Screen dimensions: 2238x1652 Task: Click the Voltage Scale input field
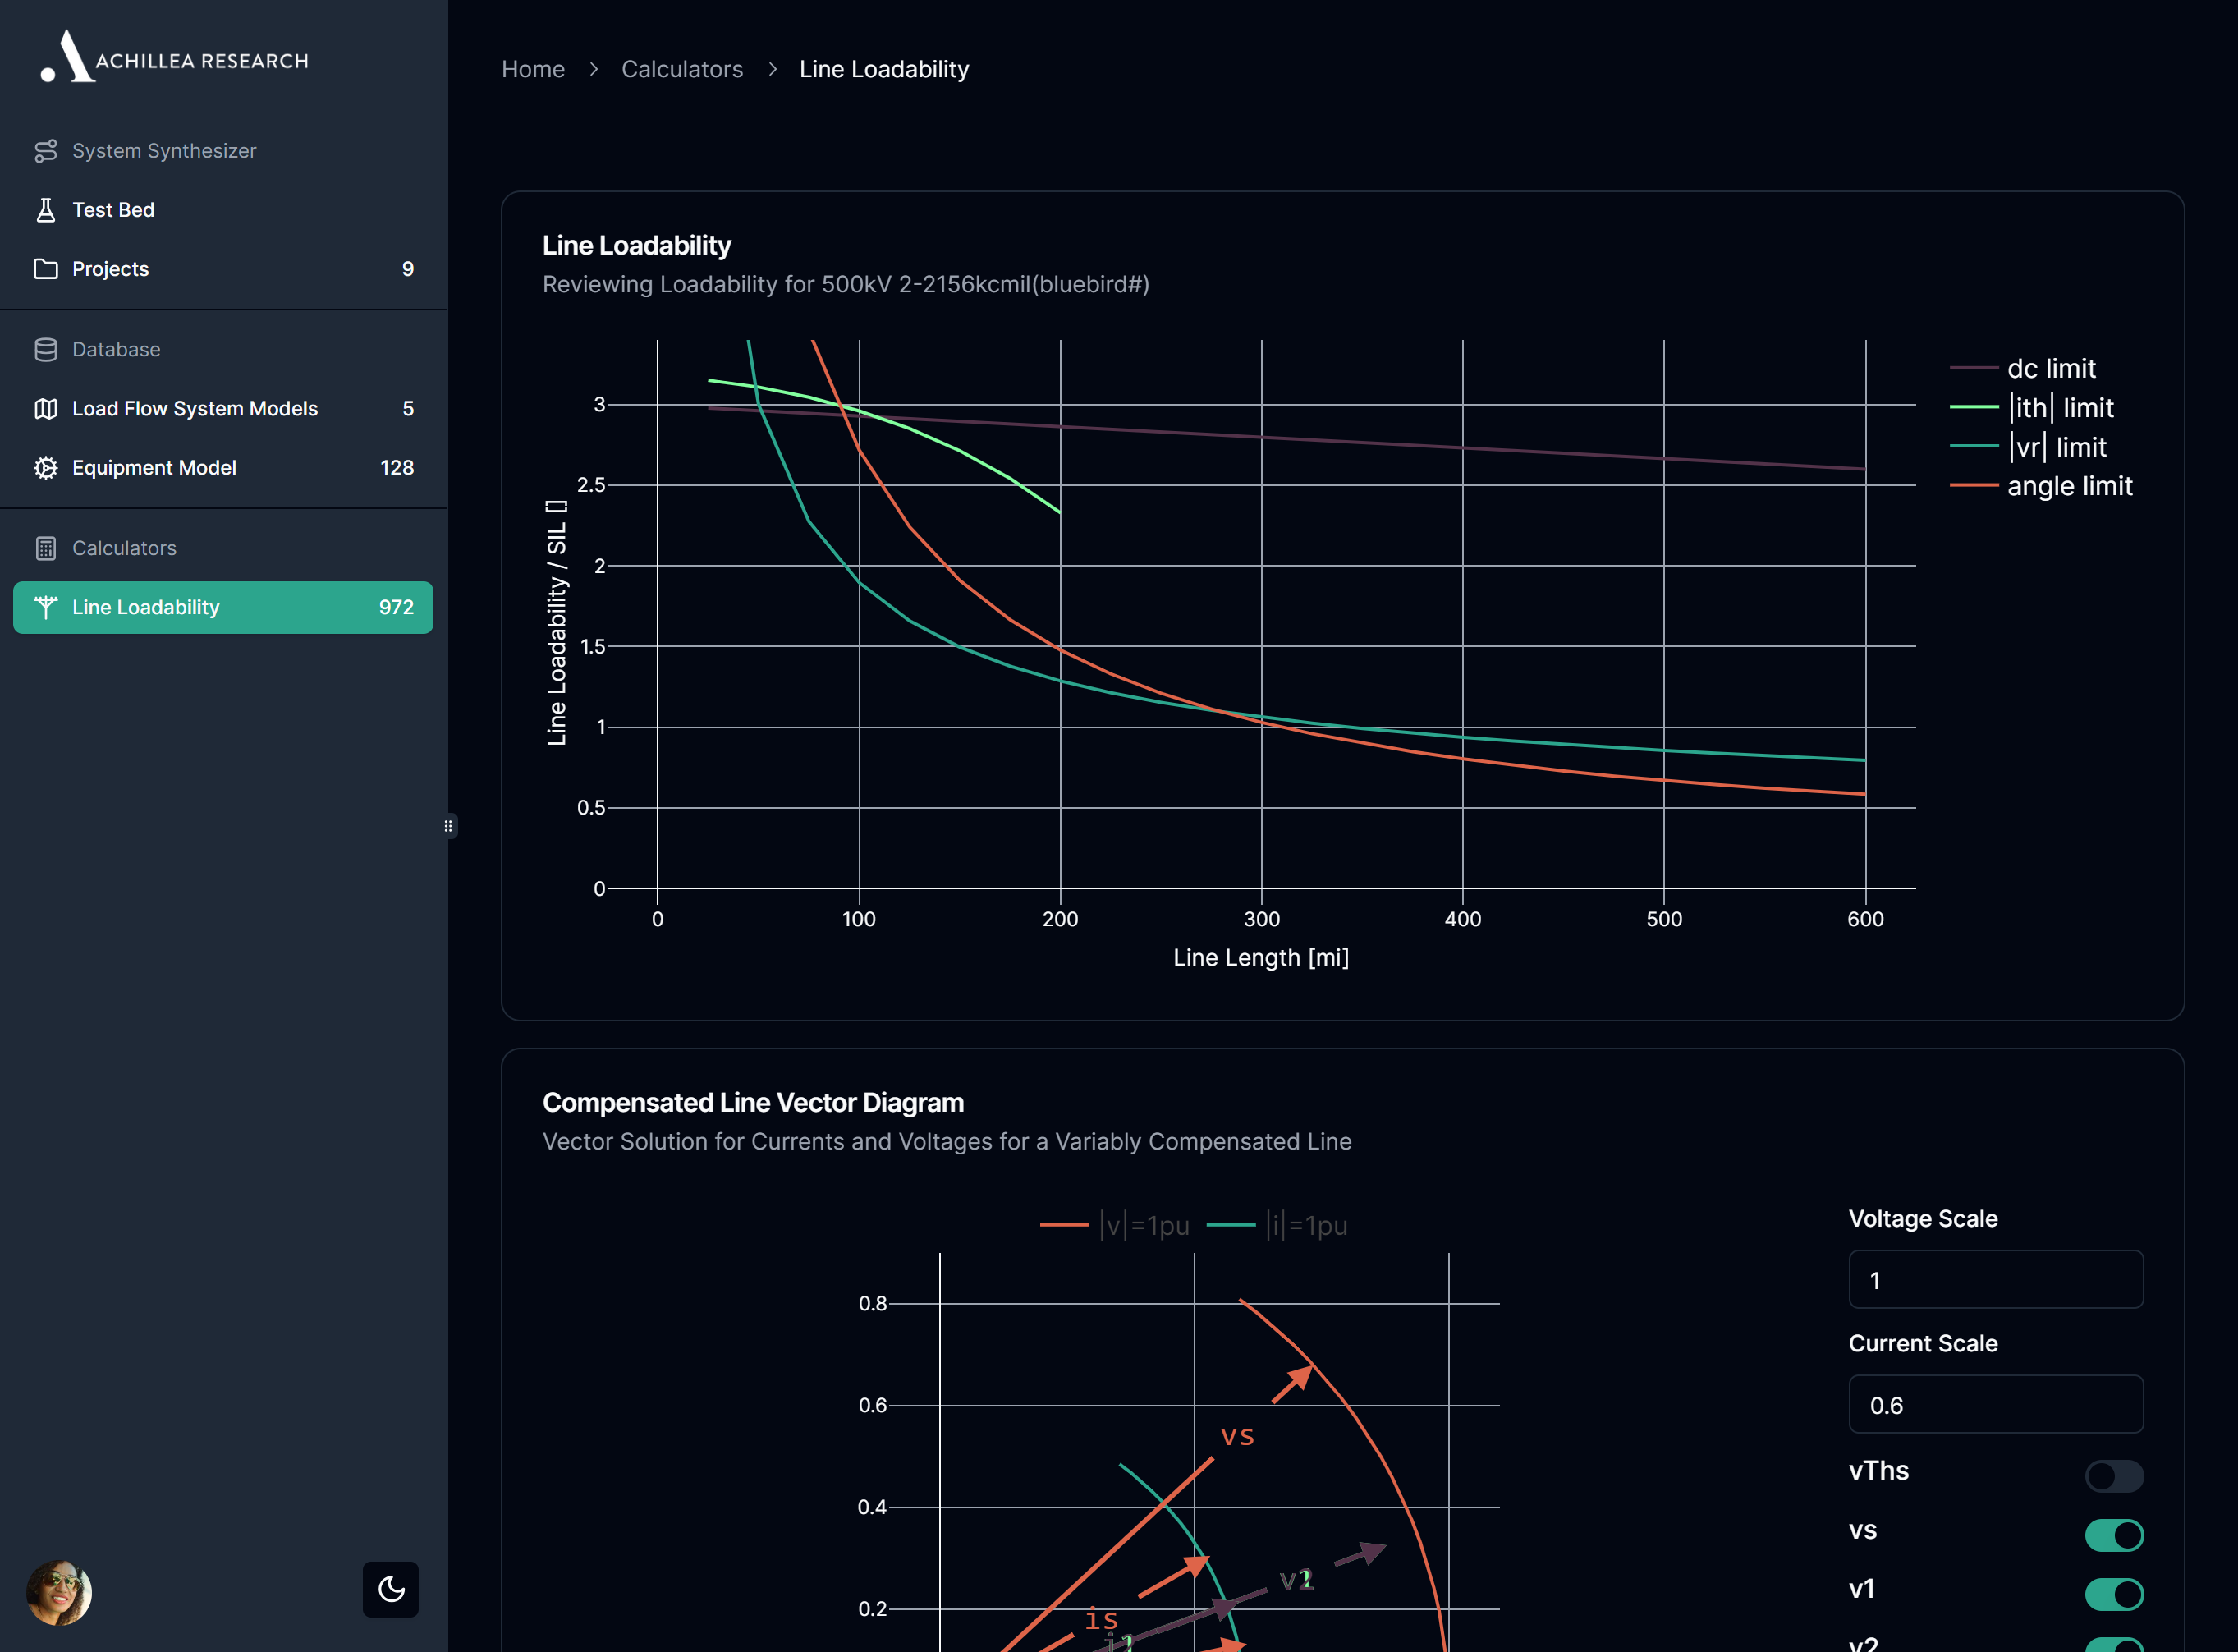1995,1278
